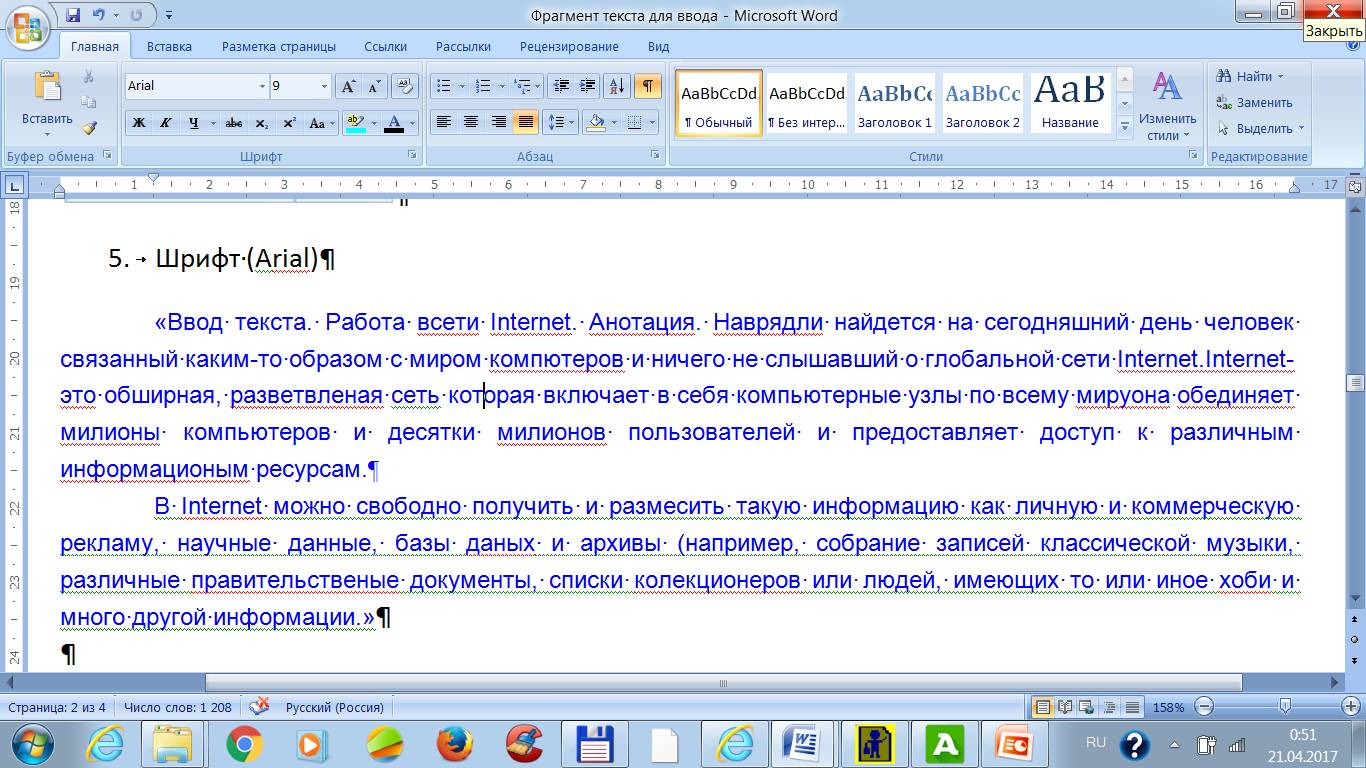Open the Вставка tab
This screenshot has height=768, width=1366.
coord(169,46)
